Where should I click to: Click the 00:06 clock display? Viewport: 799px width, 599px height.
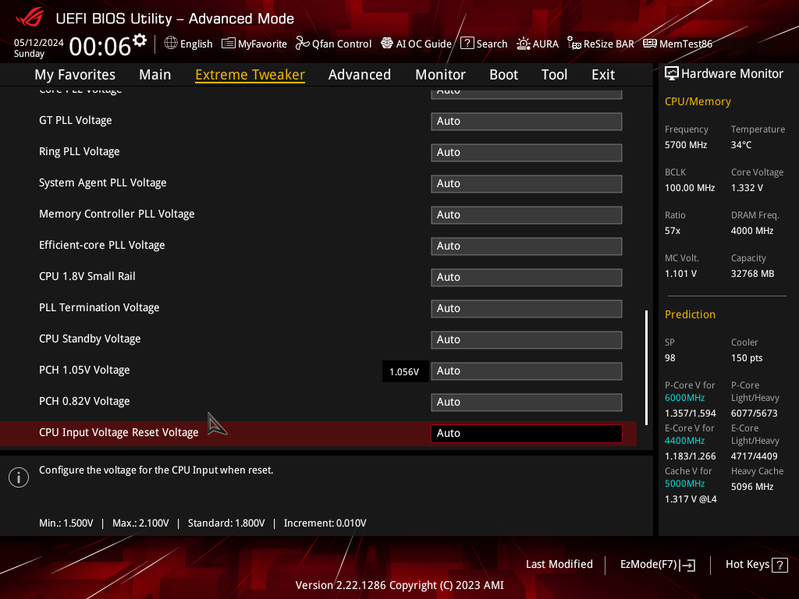click(100, 47)
